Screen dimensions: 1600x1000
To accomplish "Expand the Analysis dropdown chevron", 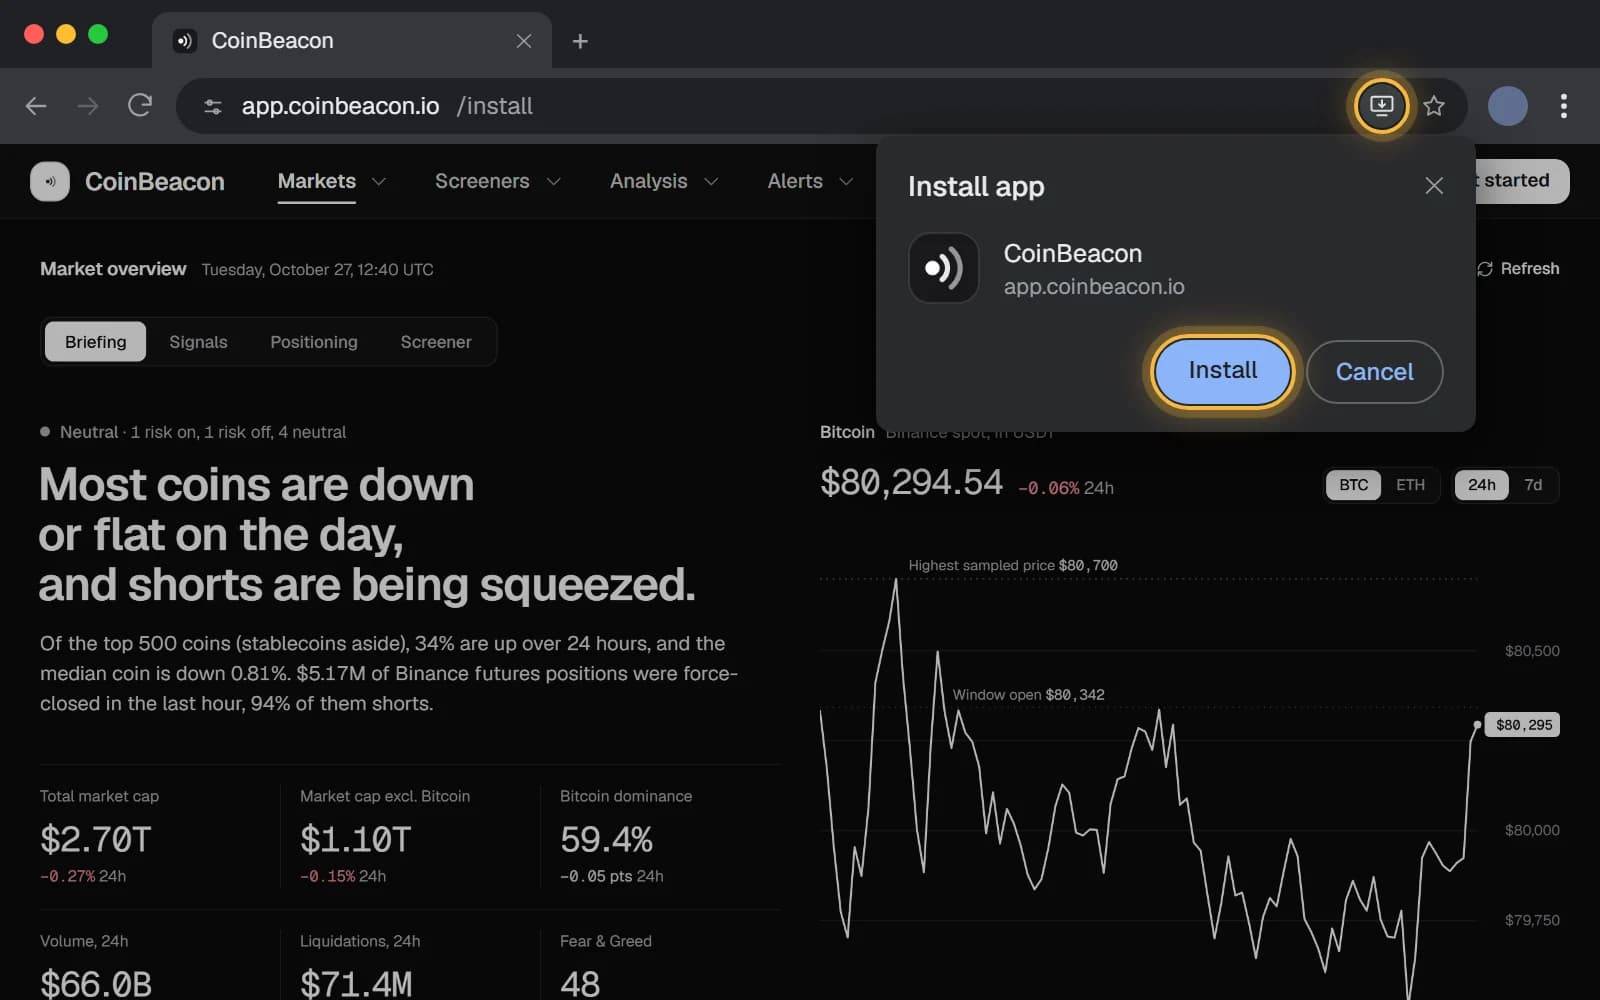I will tap(711, 182).
